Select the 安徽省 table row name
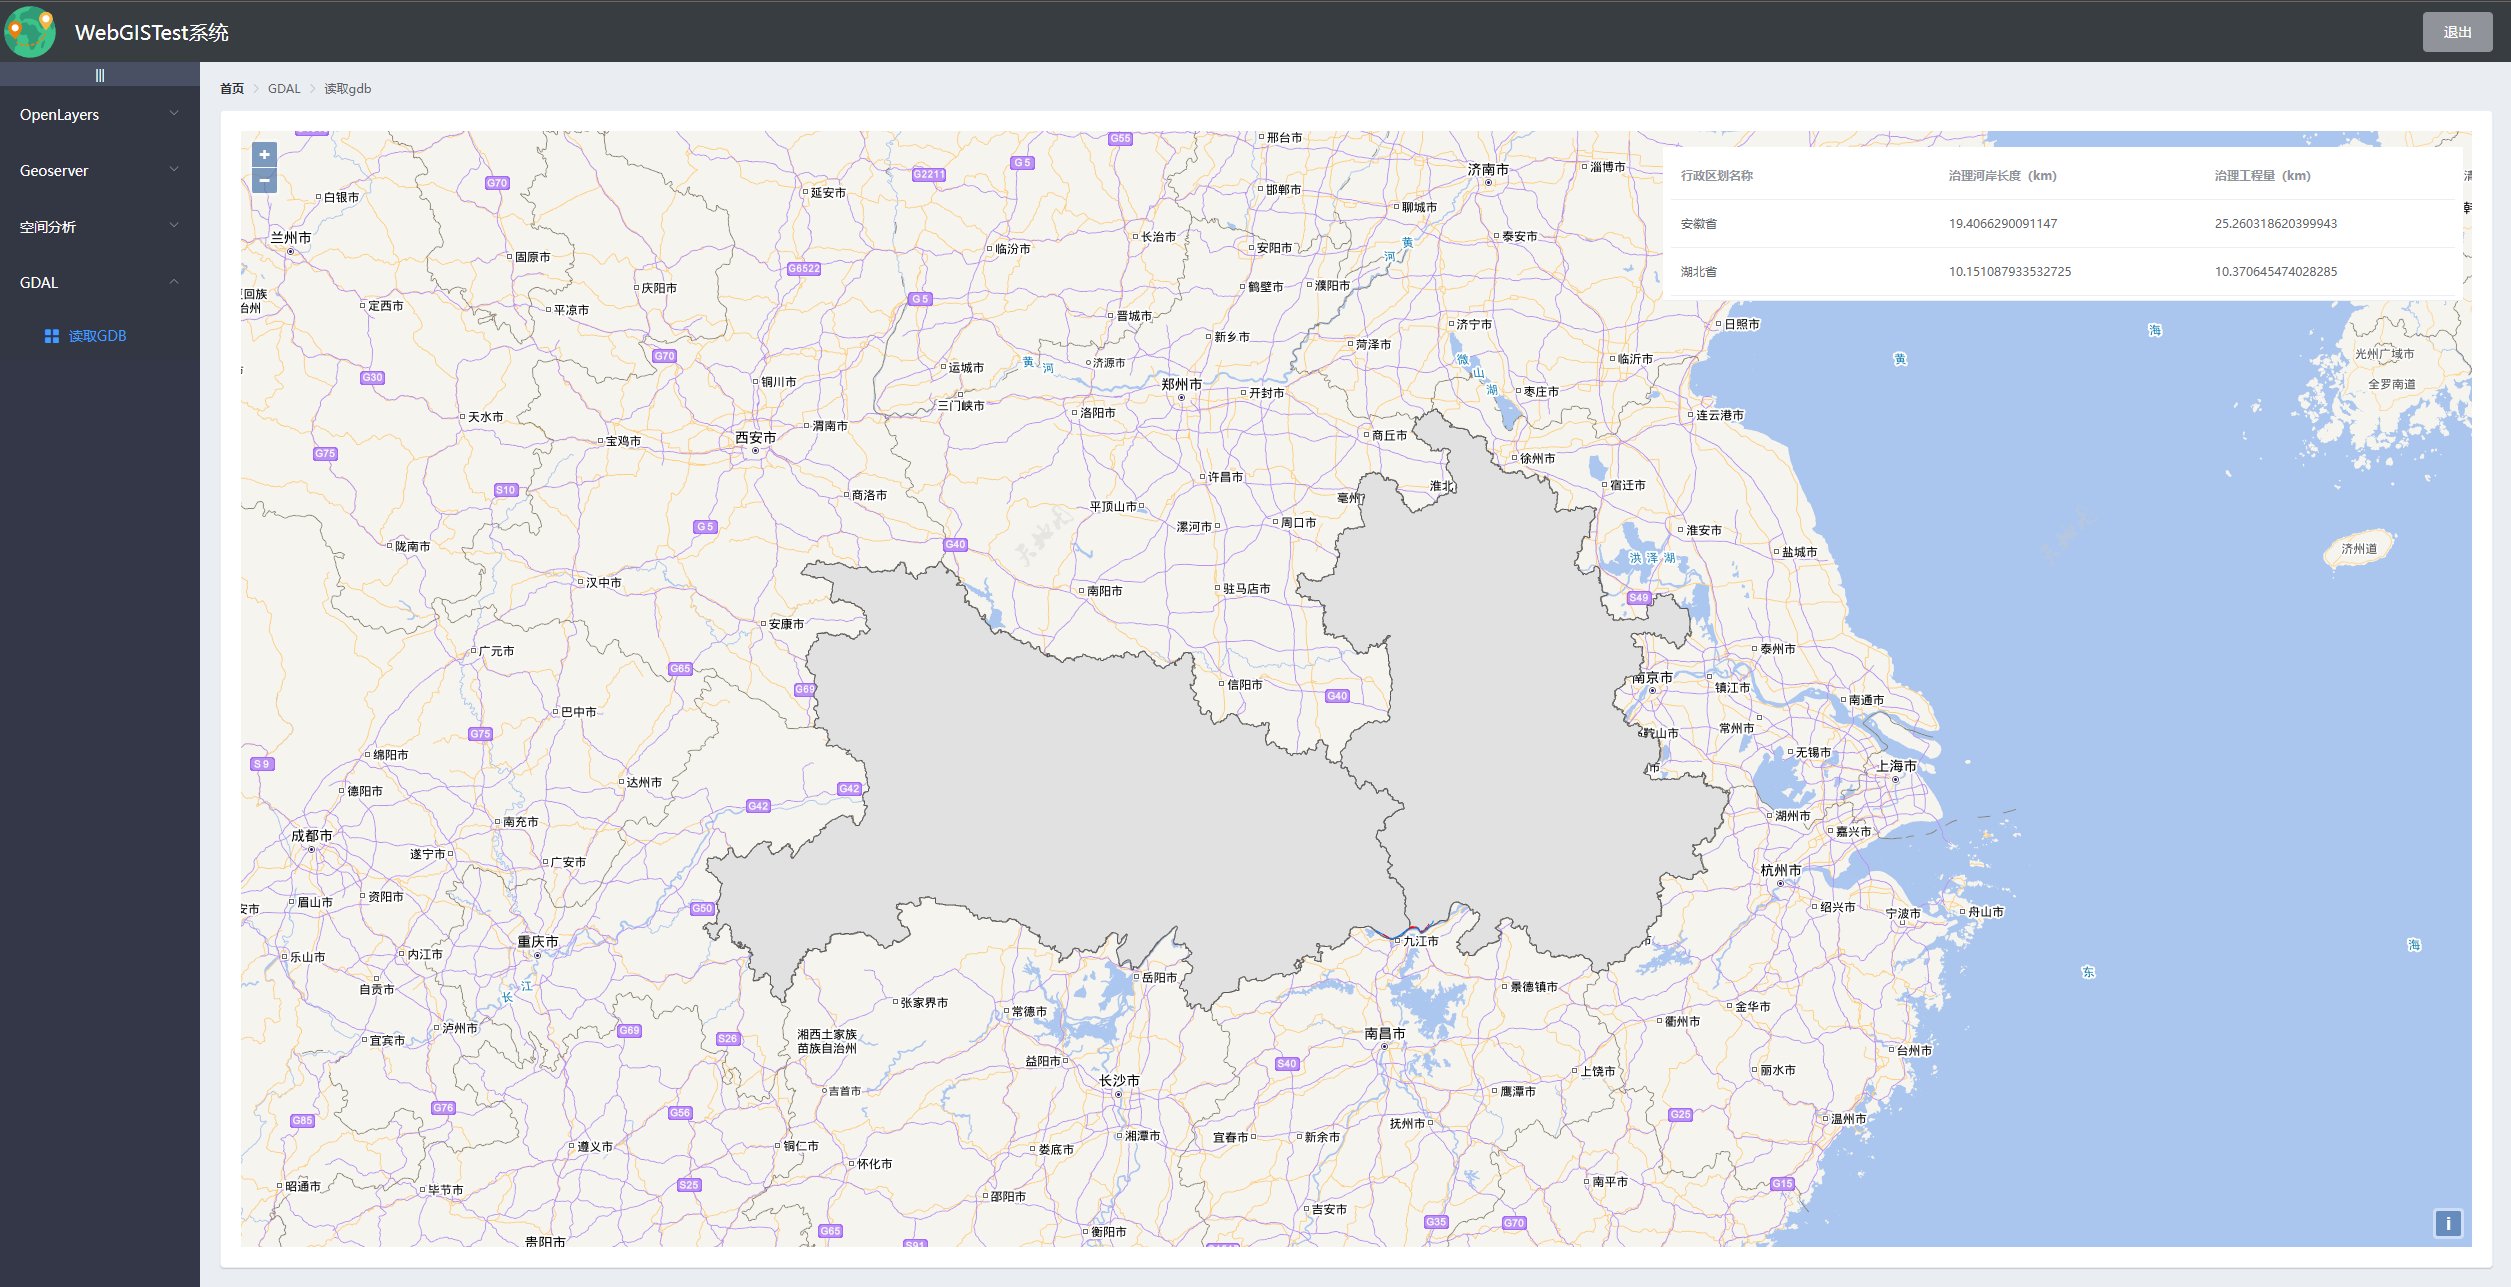This screenshot has width=2511, height=1287. (x=1699, y=223)
